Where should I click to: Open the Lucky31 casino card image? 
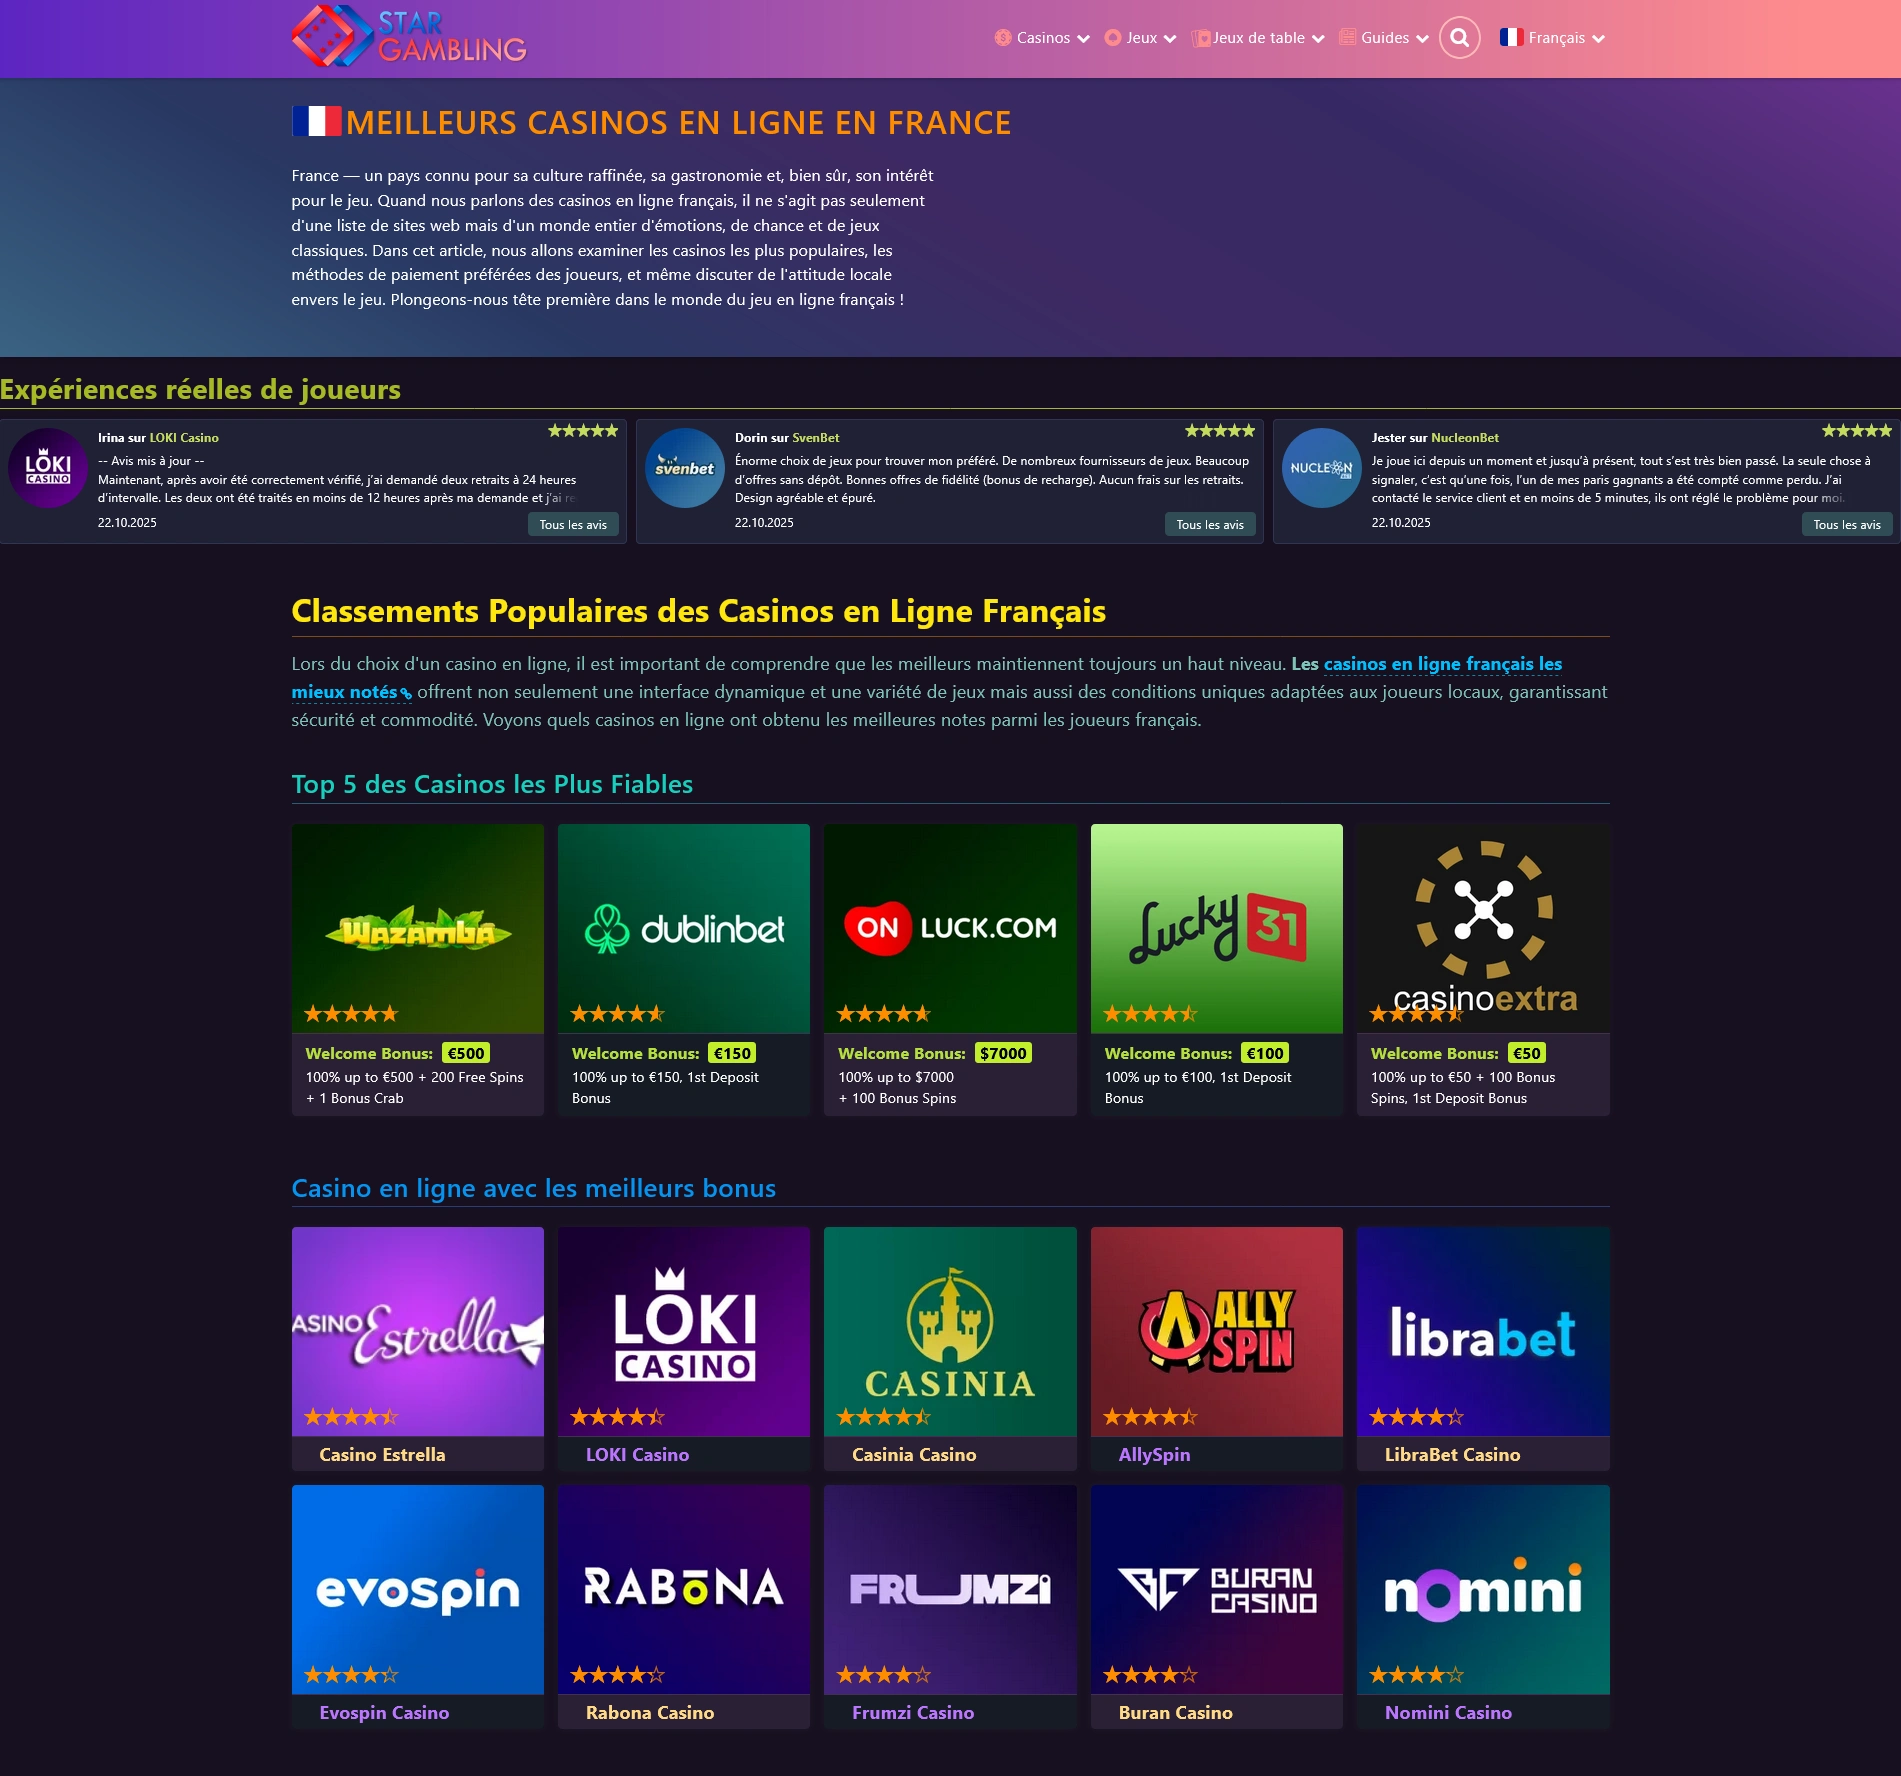click(x=1217, y=928)
